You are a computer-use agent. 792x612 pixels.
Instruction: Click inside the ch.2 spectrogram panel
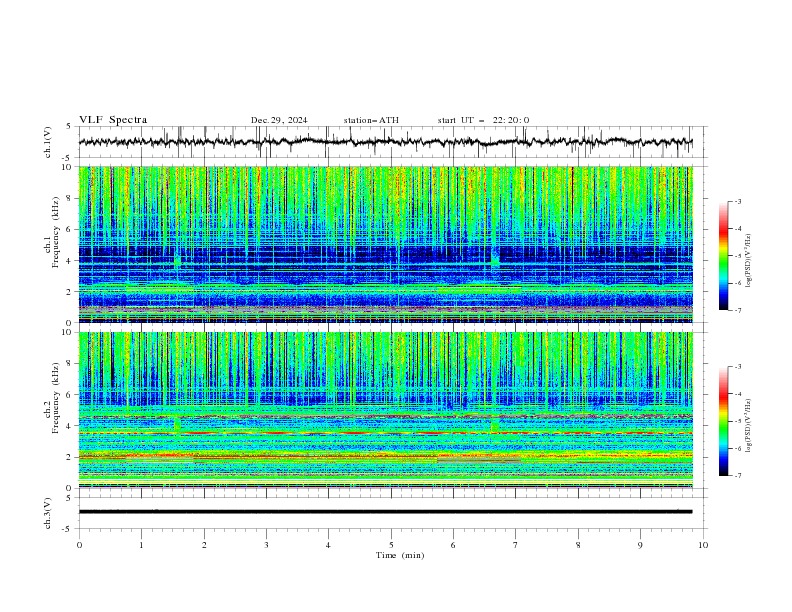(385, 410)
